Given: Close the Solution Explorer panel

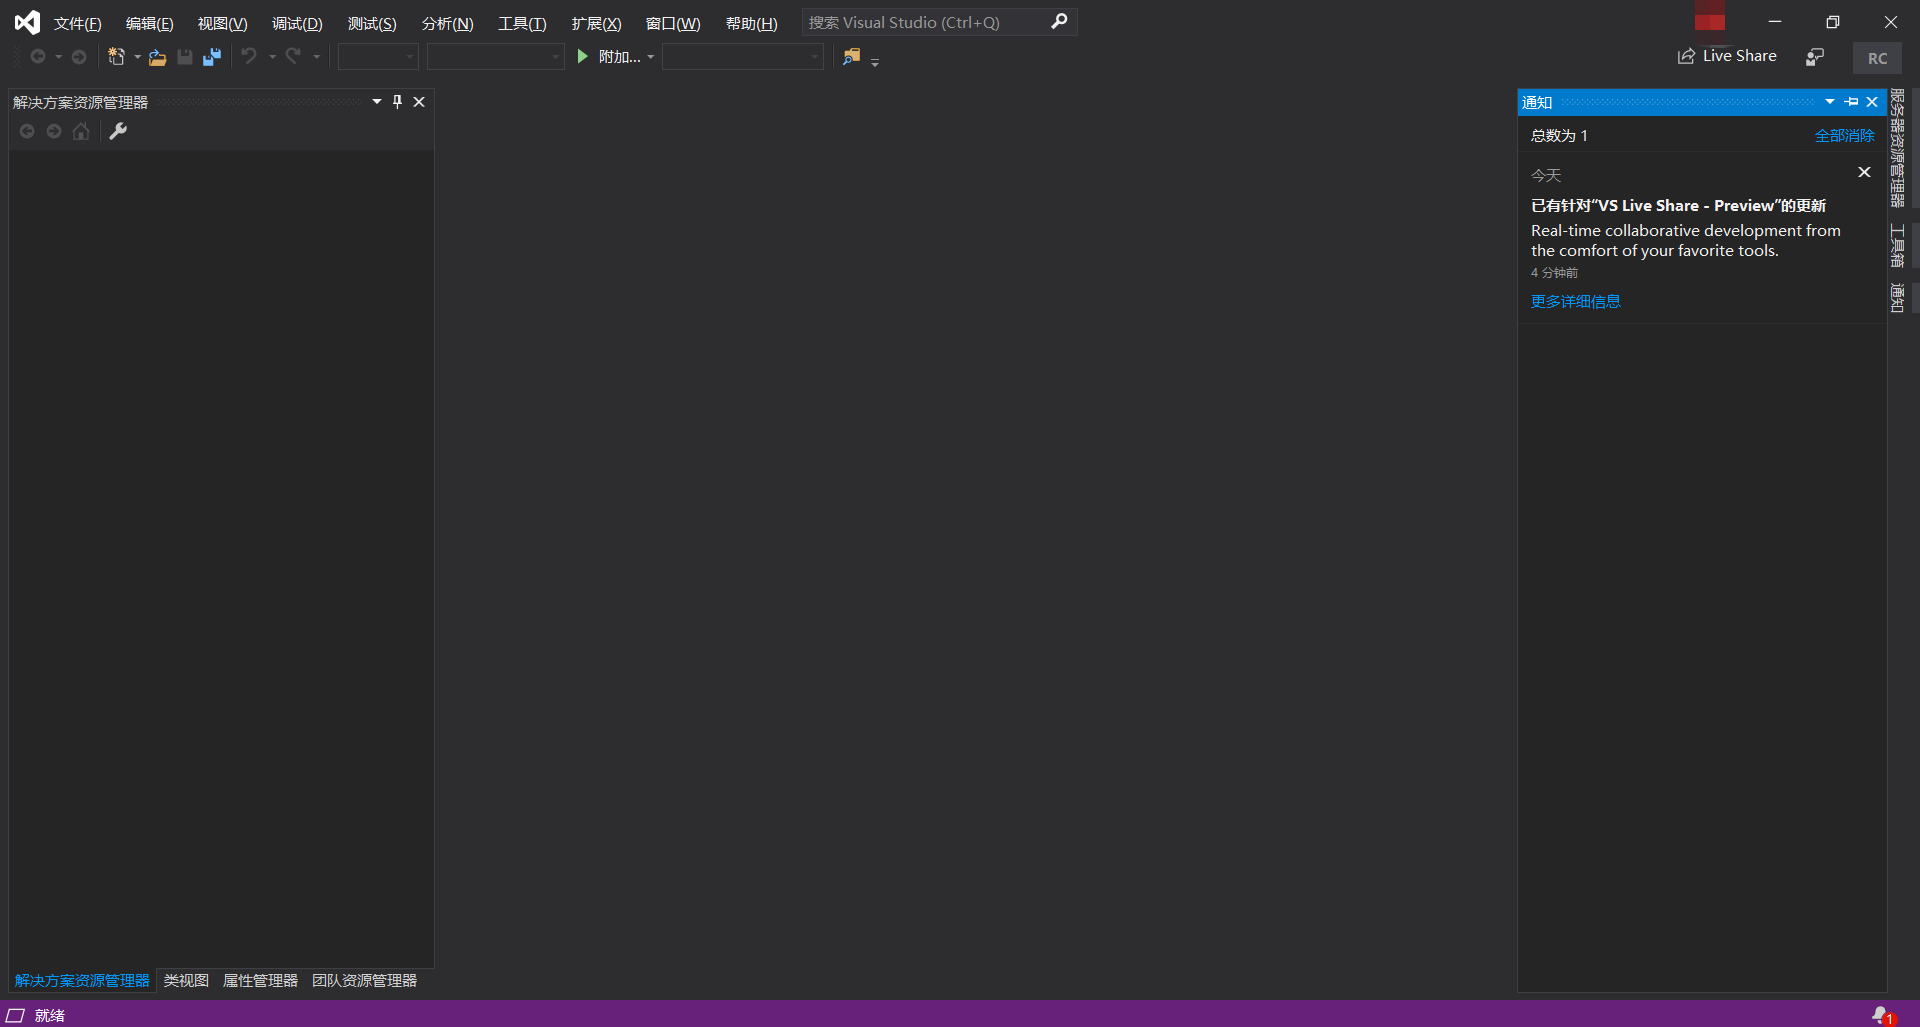Looking at the screenshot, I should pos(419,102).
